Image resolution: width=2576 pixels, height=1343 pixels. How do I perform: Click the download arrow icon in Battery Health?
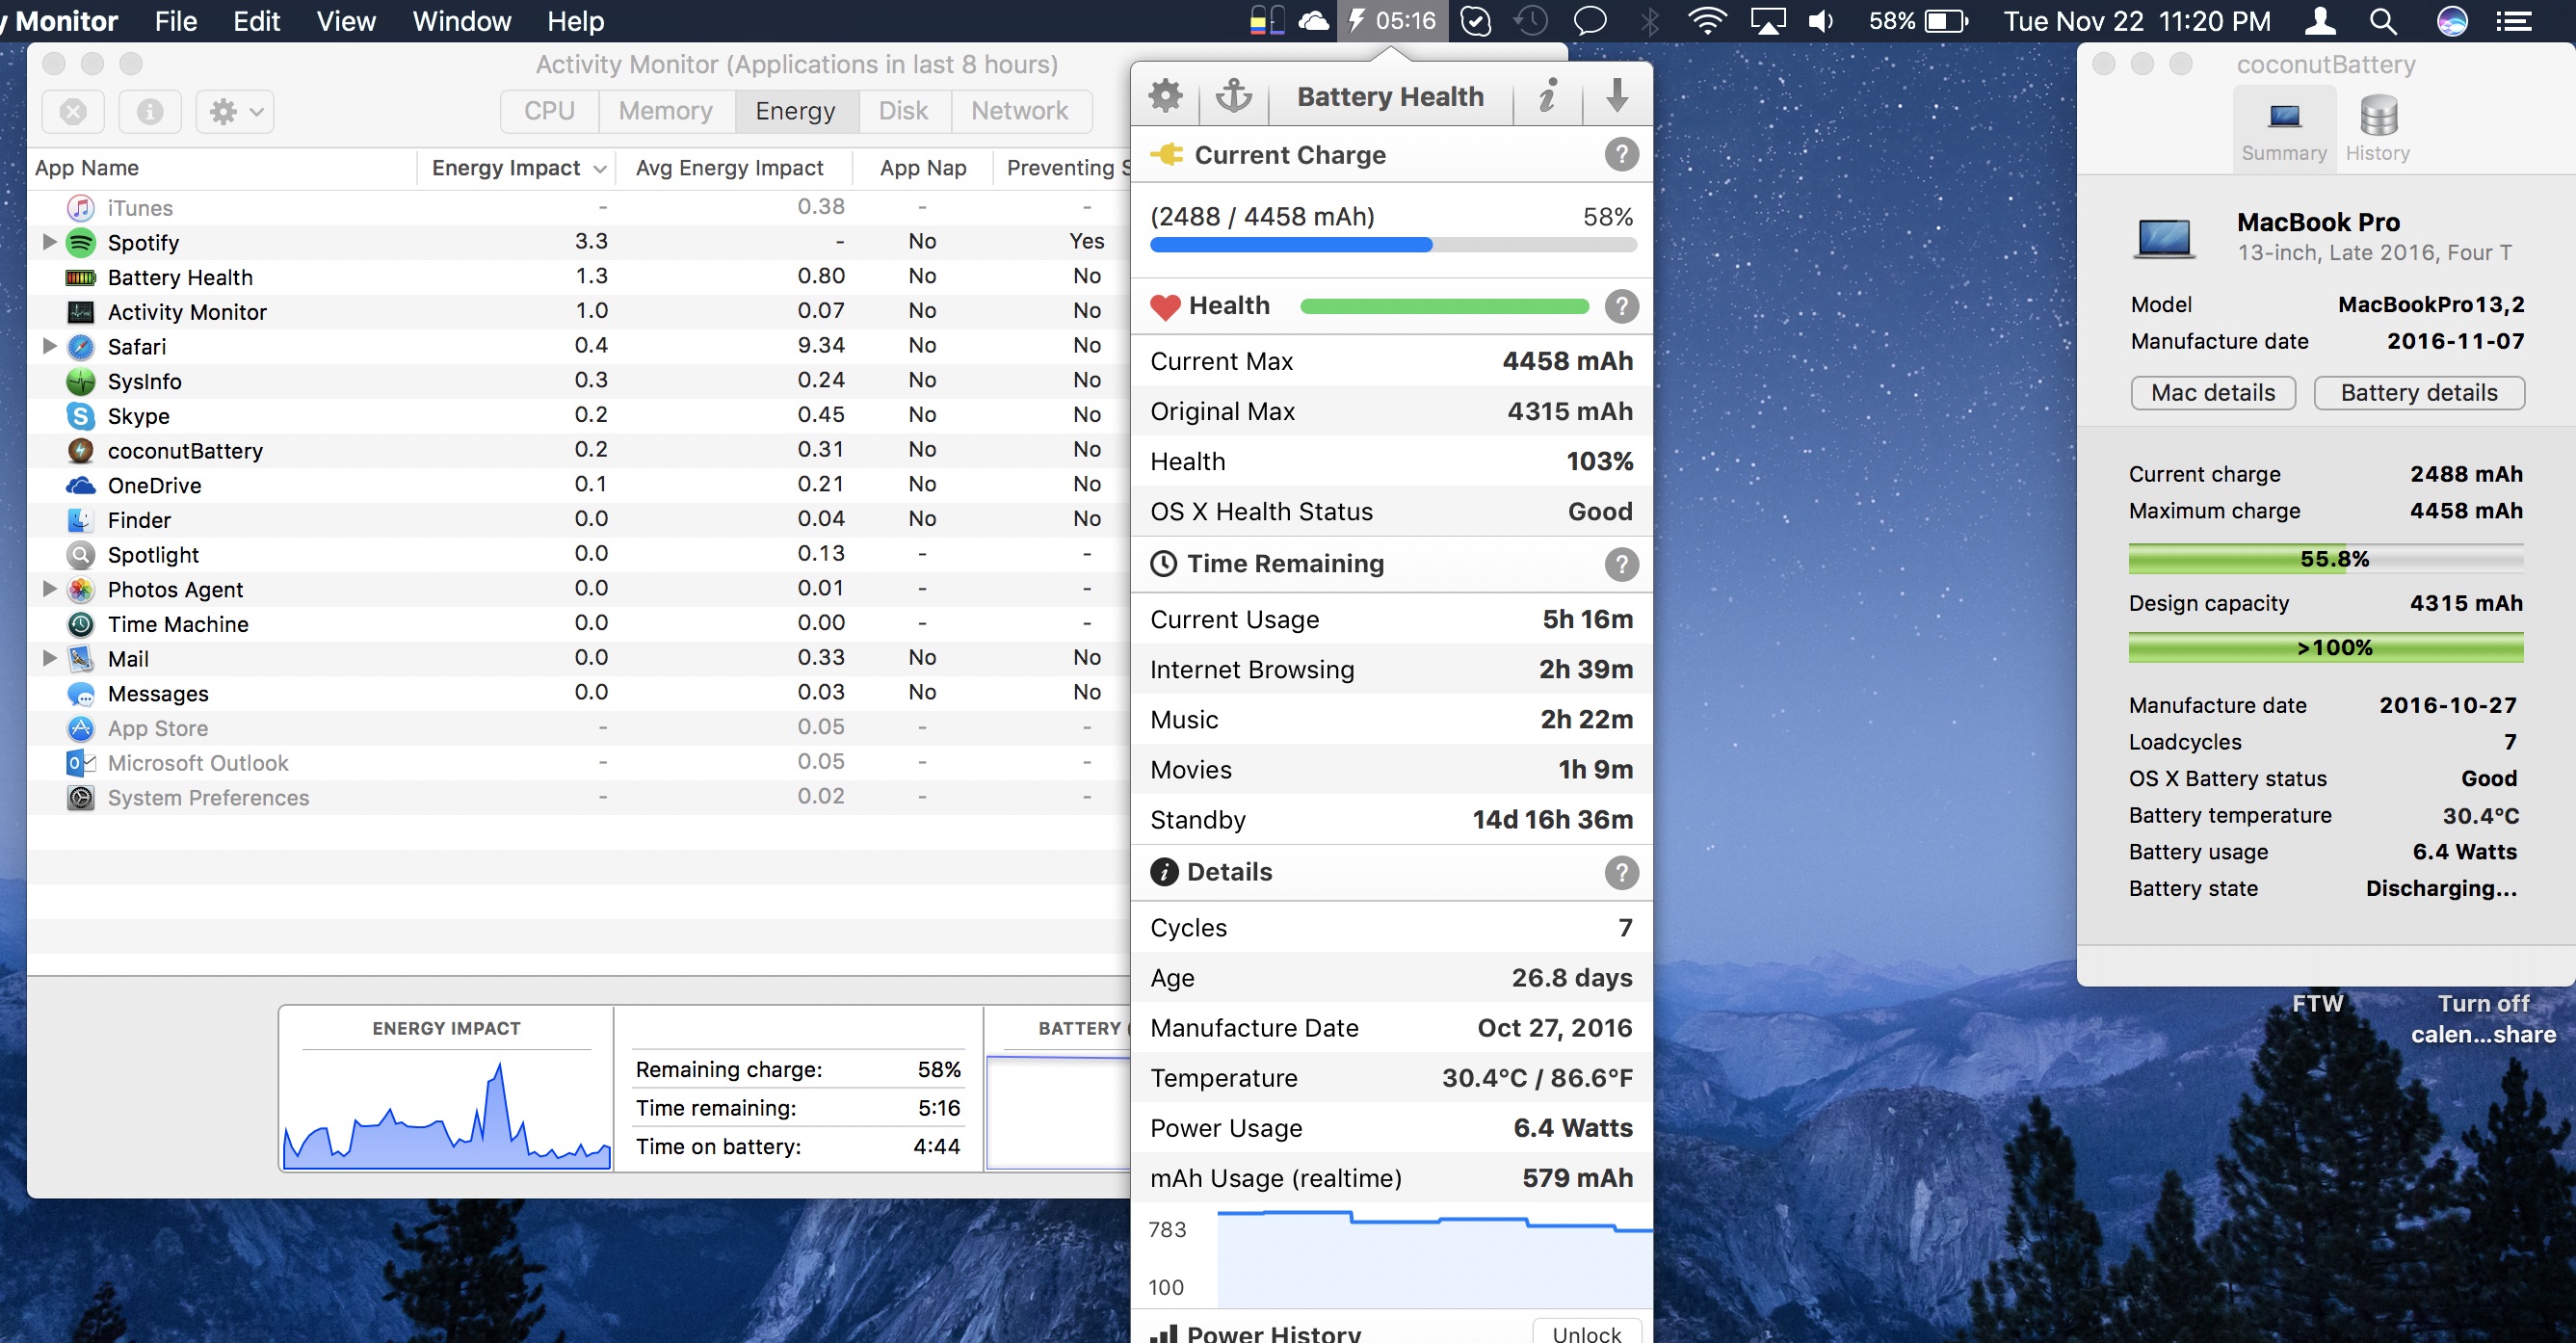pos(1617,96)
